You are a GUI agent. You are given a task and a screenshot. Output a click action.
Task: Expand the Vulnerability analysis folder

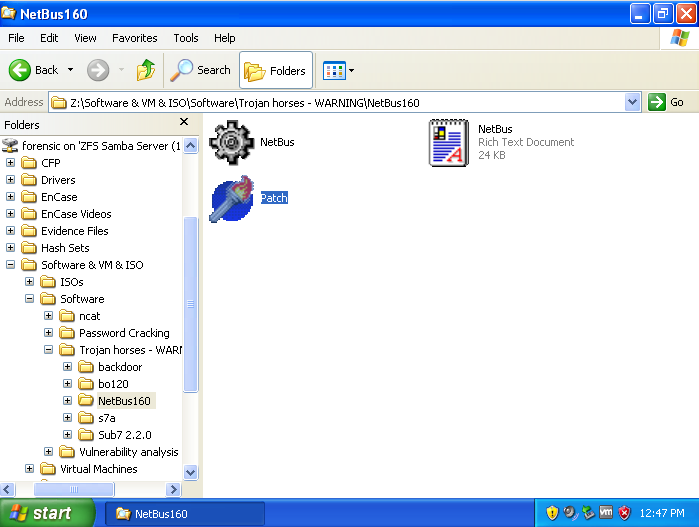pyautogui.click(x=49, y=452)
